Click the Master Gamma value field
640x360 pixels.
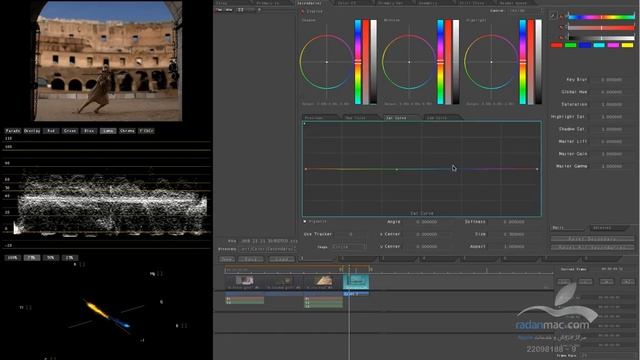click(x=611, y=167)
